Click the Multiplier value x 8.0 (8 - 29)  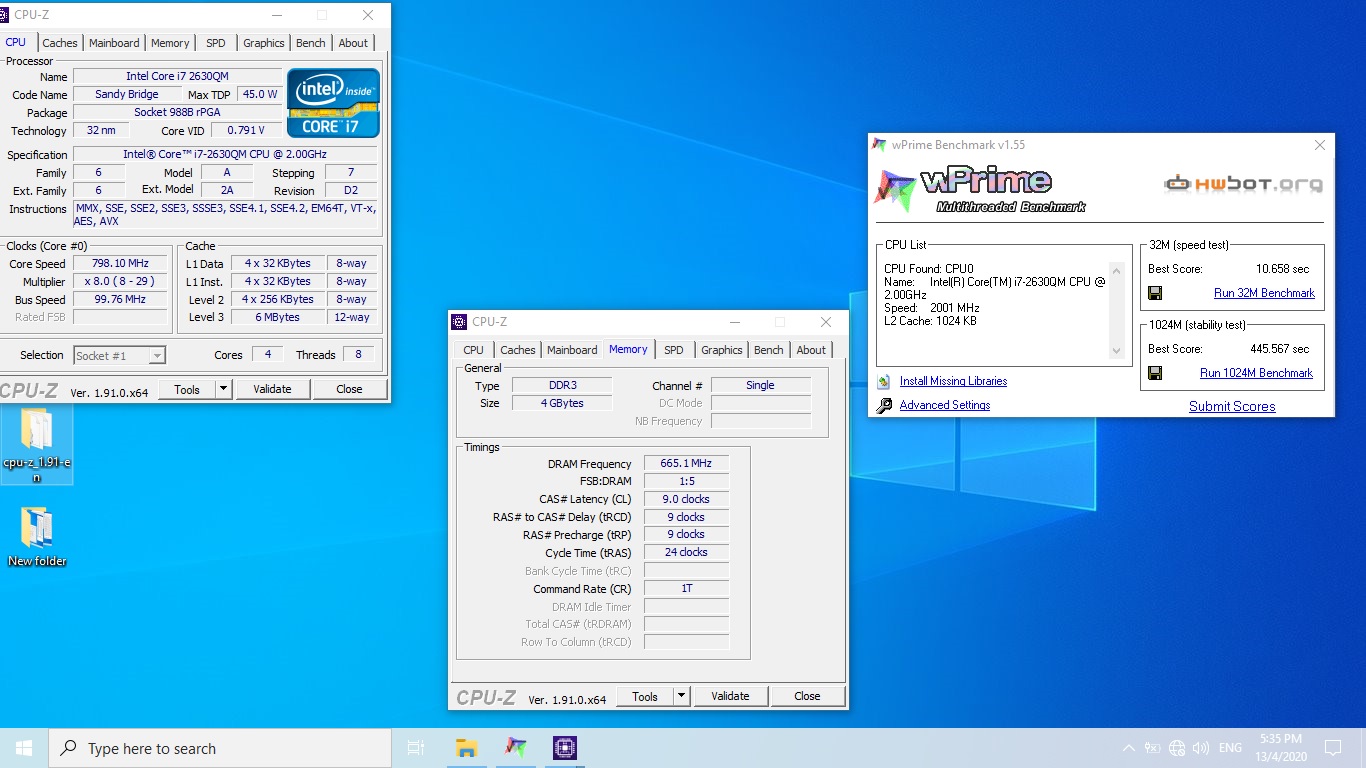pyautogui.click(x=120, y=281)
